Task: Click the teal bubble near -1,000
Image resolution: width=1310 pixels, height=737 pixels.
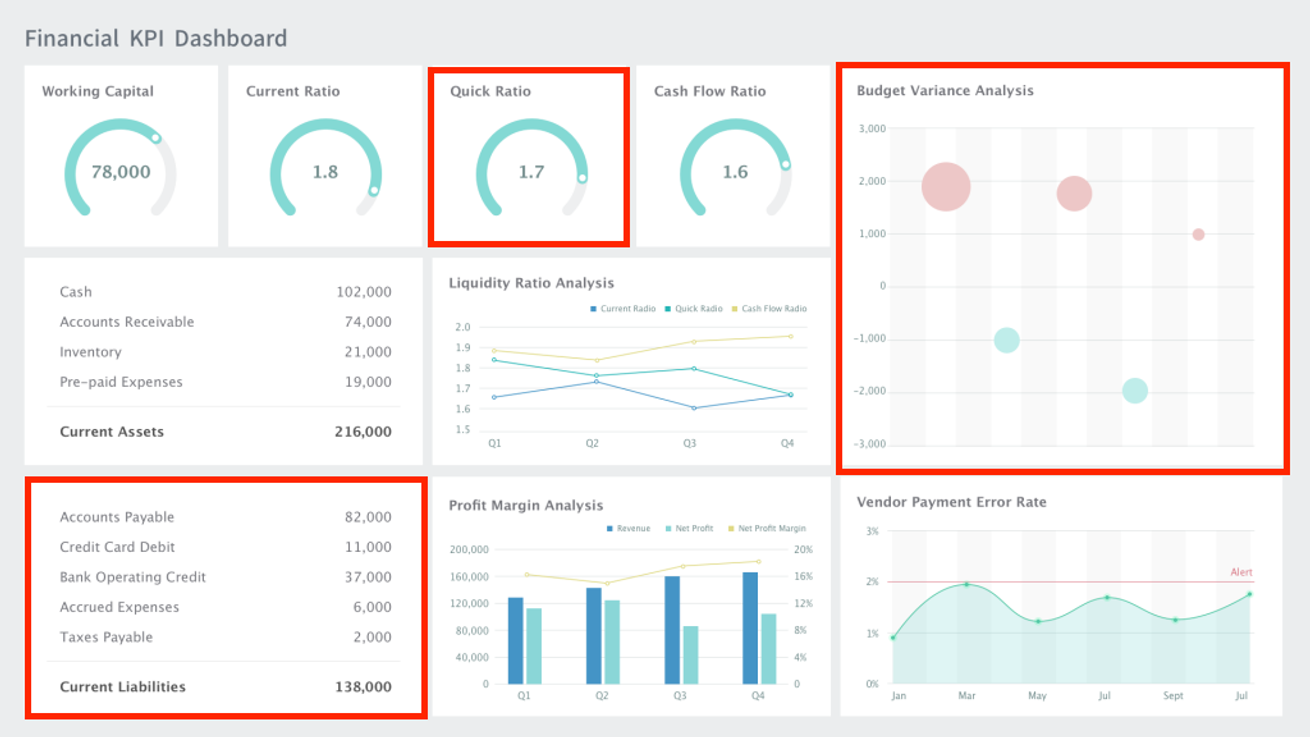Action: pyautogui.click(x=1007, y=340)
